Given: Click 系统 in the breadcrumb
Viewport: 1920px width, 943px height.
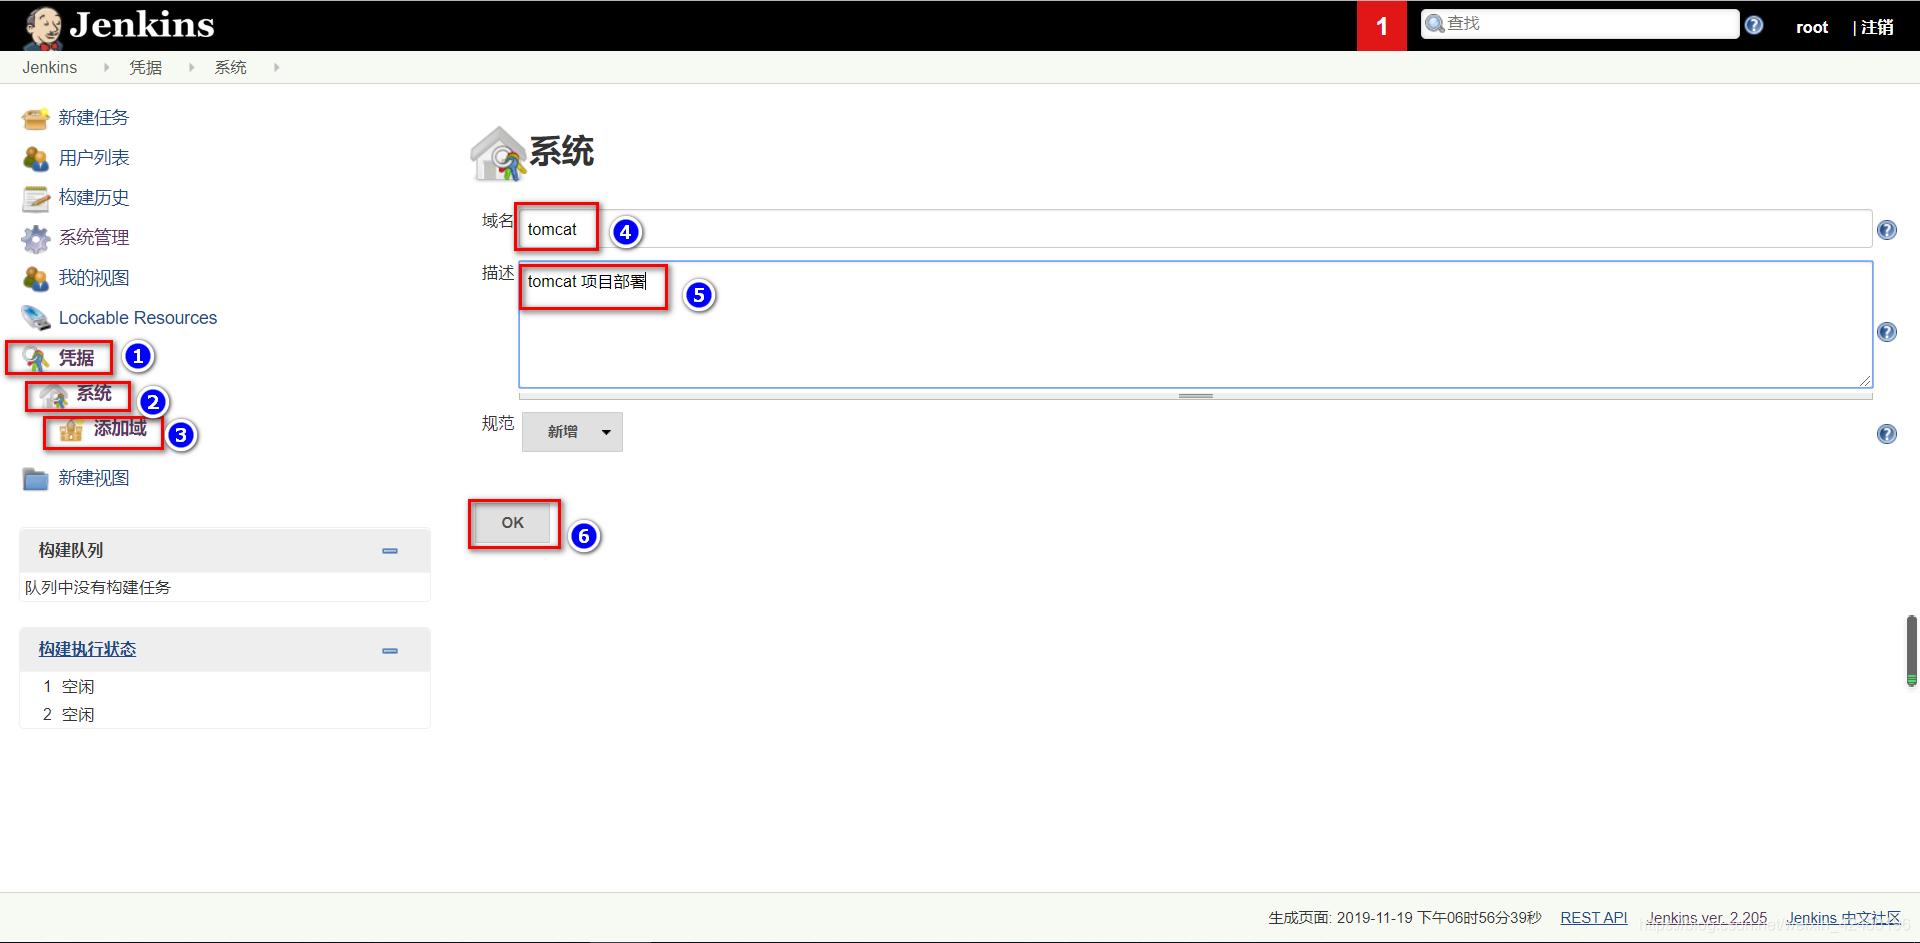Looking at the screenshot, I should 231,67.
